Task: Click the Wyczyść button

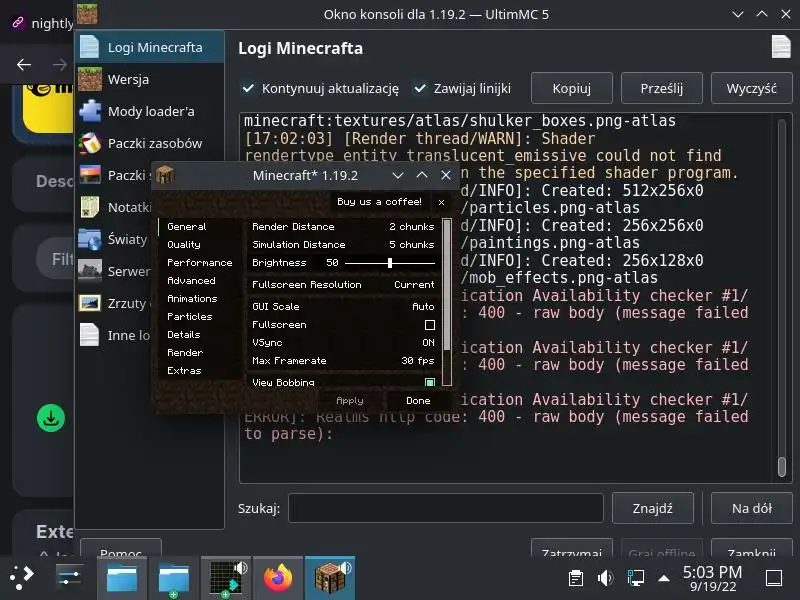Action: tap(752, 88)
